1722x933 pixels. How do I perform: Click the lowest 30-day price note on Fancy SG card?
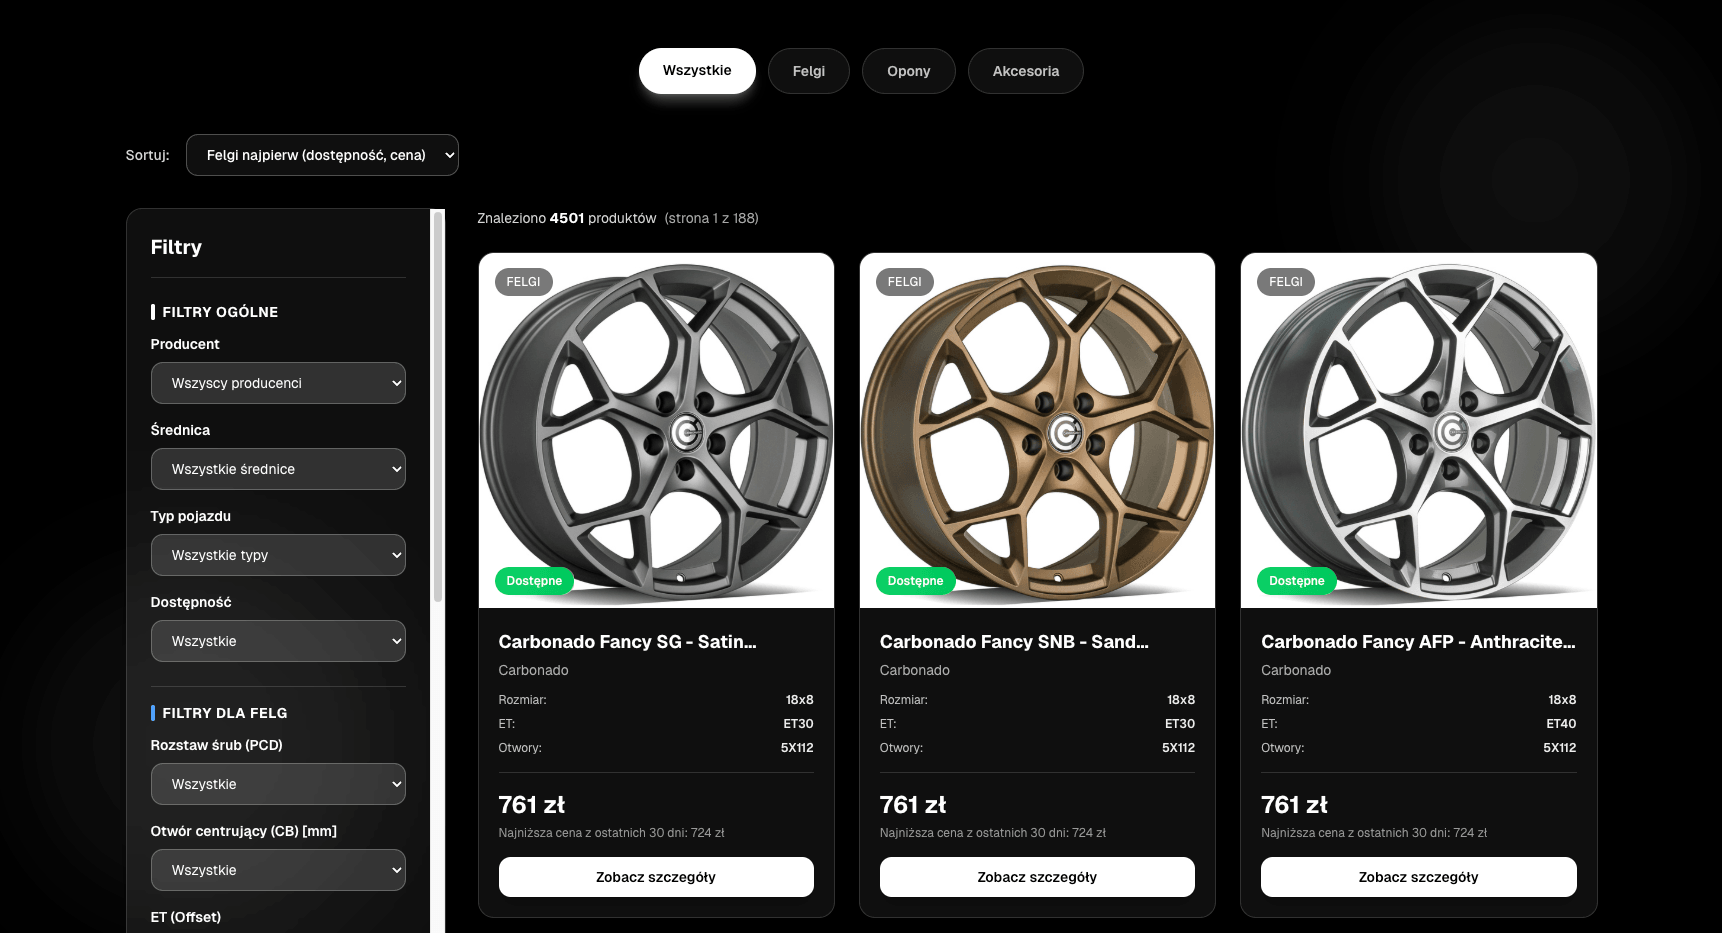point(612,833)
